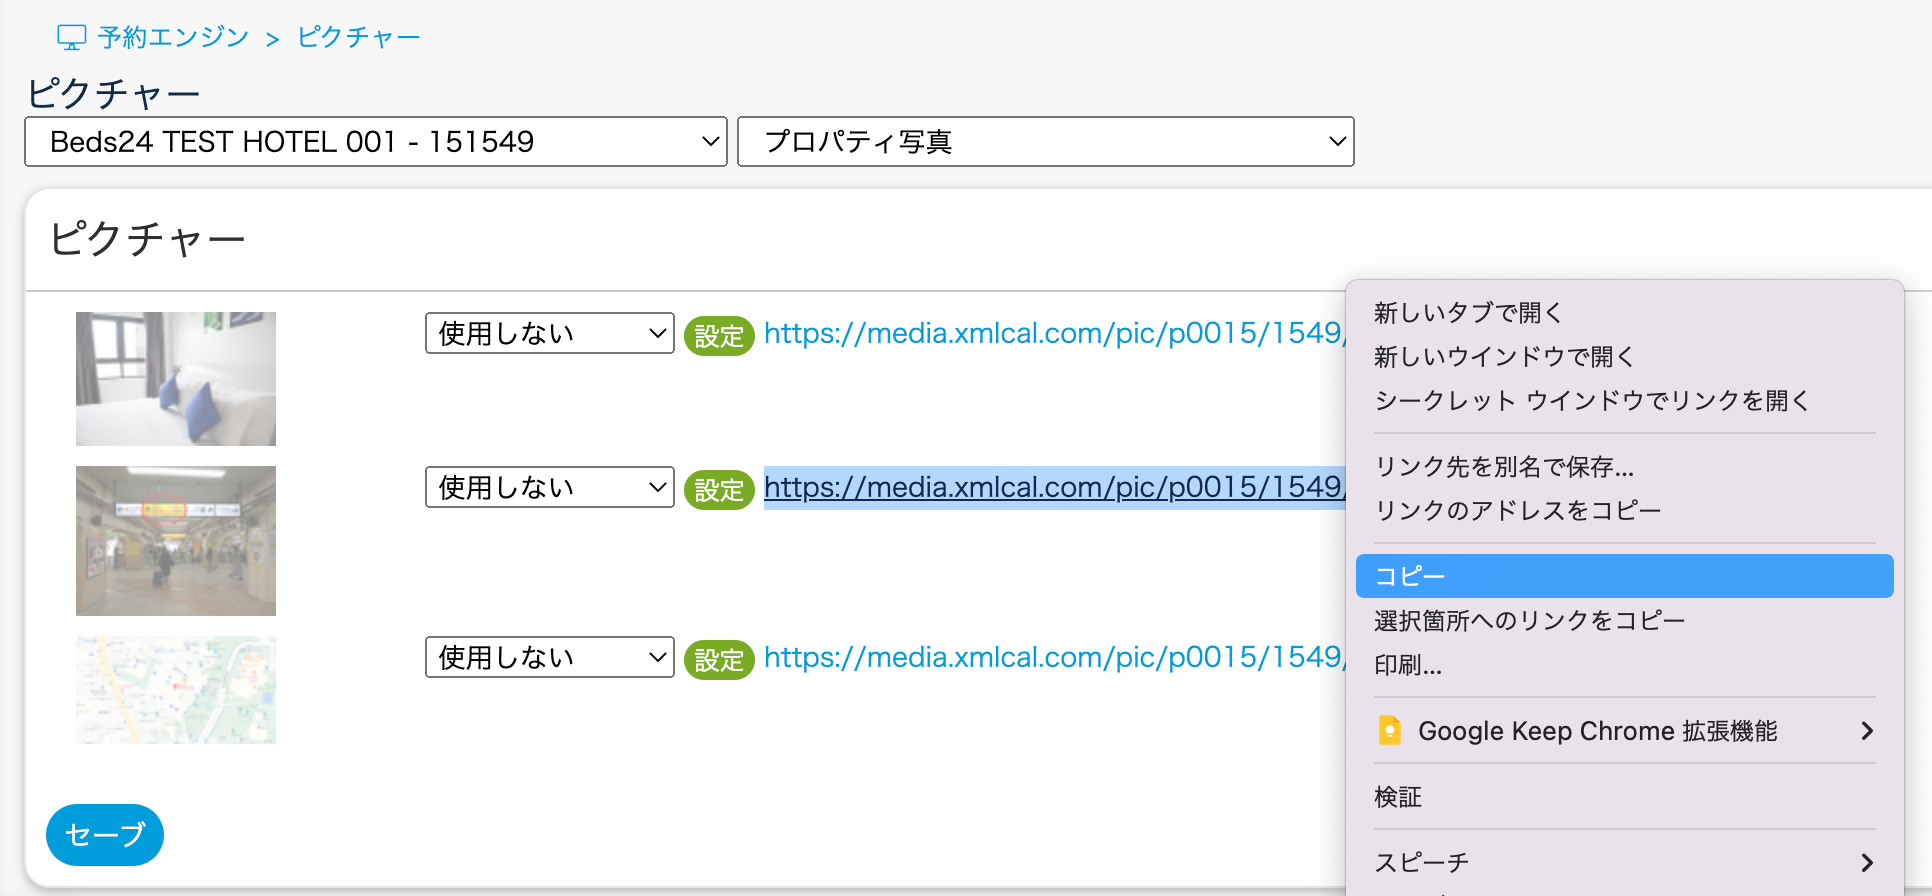
Task: Click the monitor icon in breadcrumb
Action: point(71,38)
